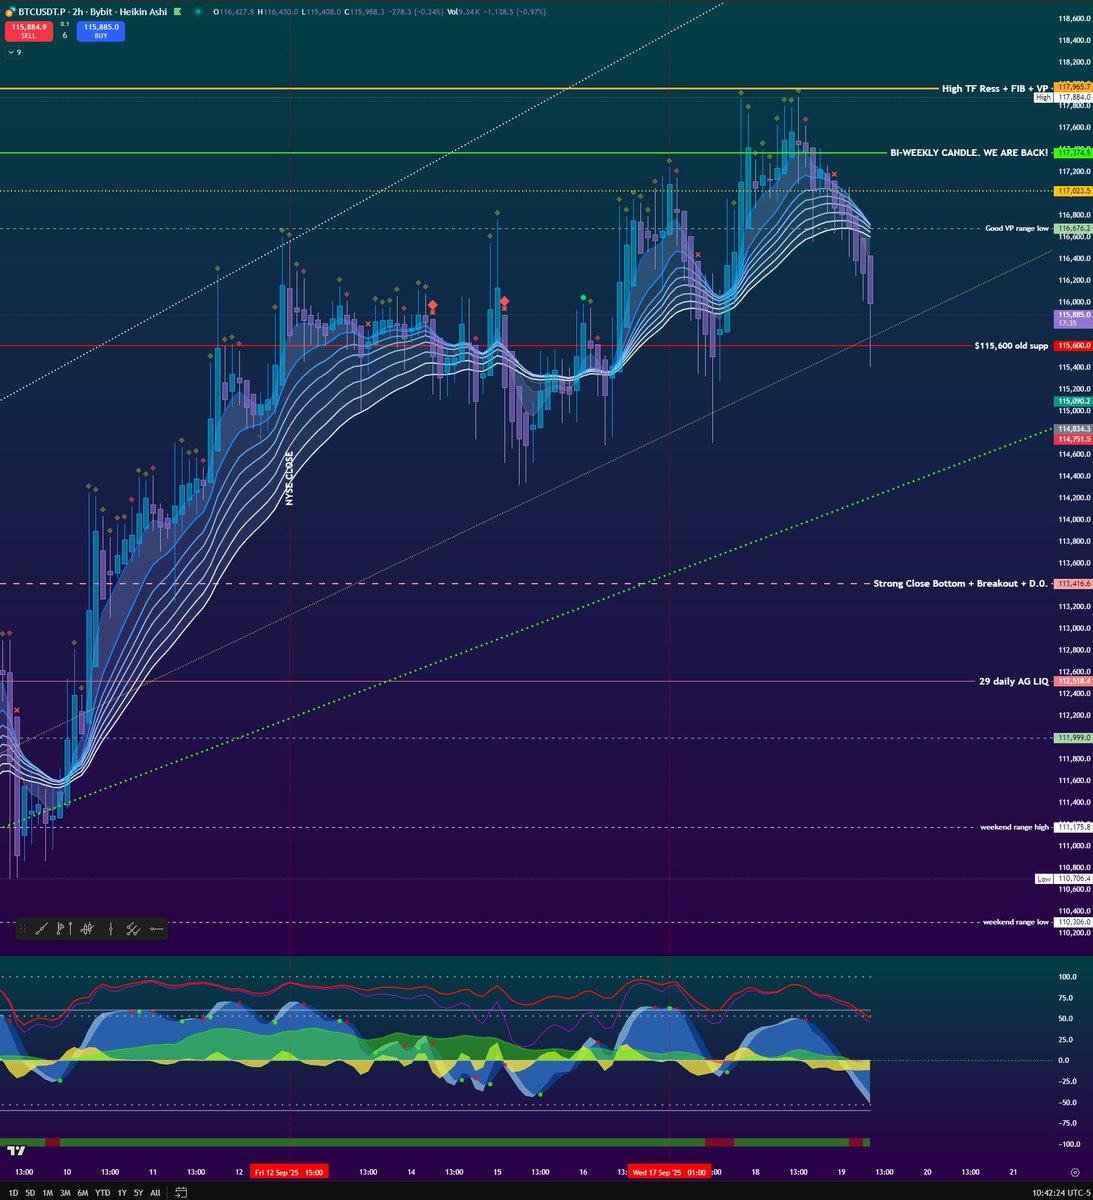Click the Heikin Ashi chart type icon beside the symbol
Viewport: 1093px width, 1200px height.
[x=178, y=12]
